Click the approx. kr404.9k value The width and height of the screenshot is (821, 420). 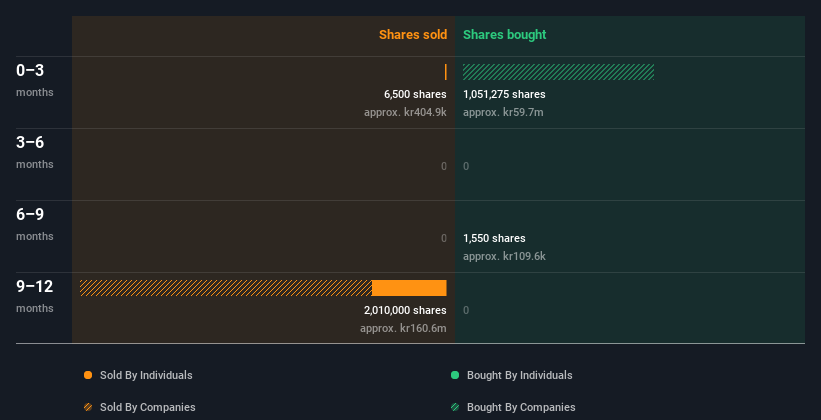pos(405,112)
